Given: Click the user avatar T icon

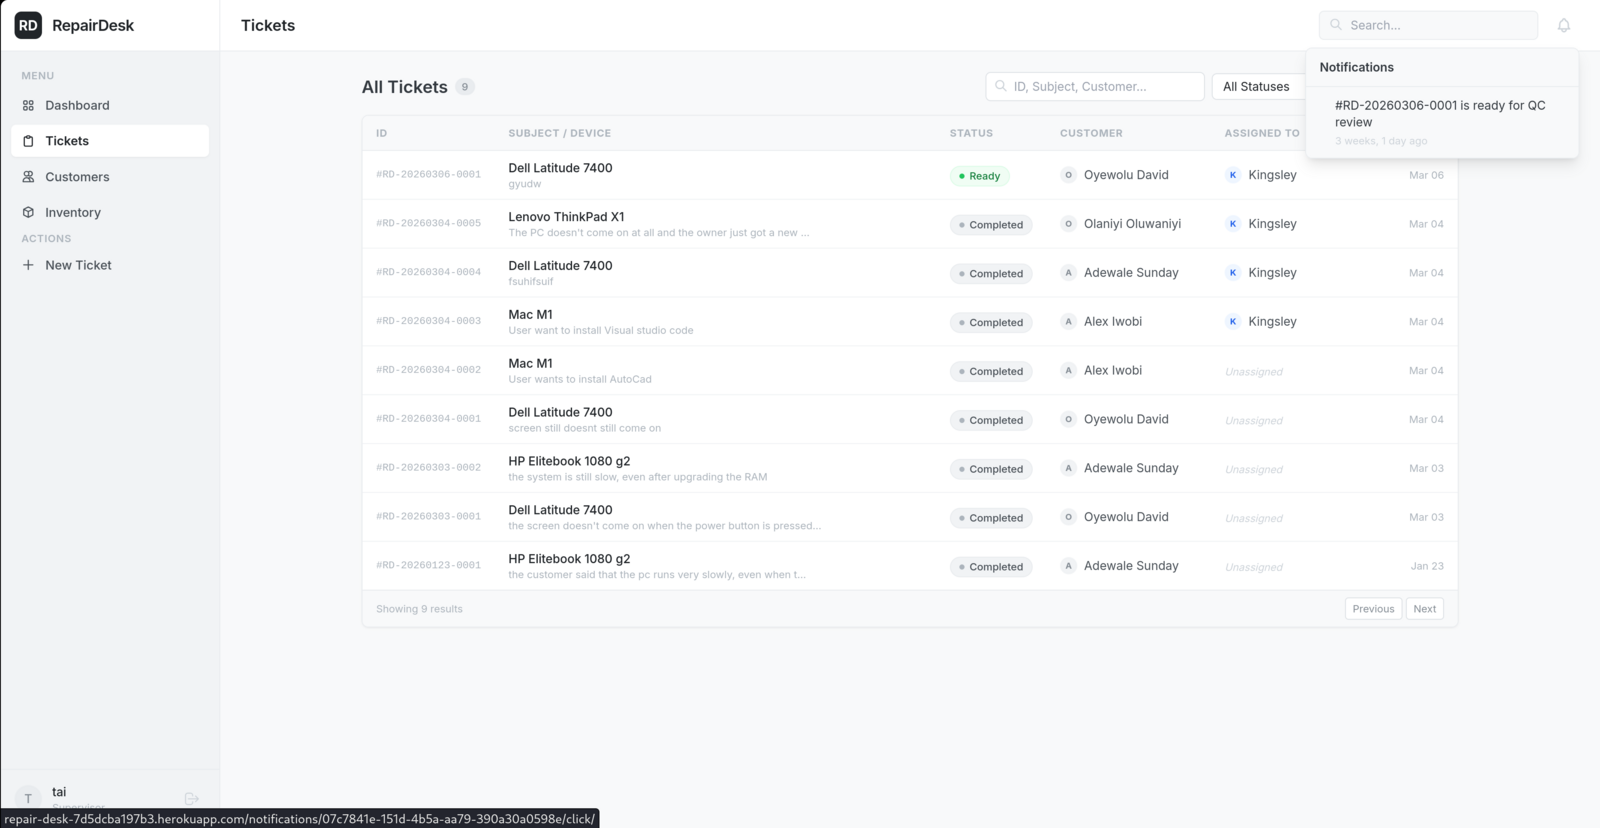Looking at the screenshot, I should coord(28,797).
